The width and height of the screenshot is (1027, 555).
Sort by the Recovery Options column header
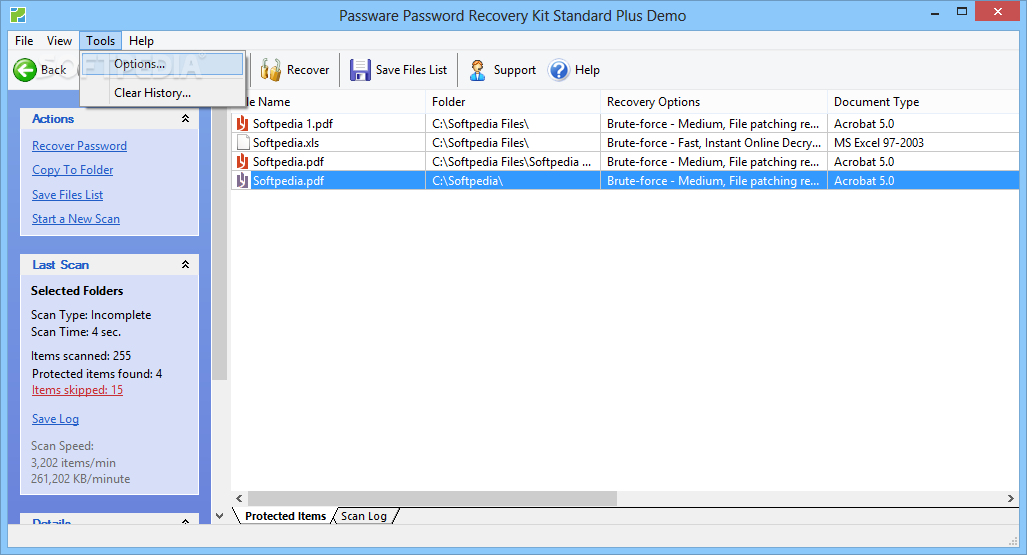tap(714, 102)
